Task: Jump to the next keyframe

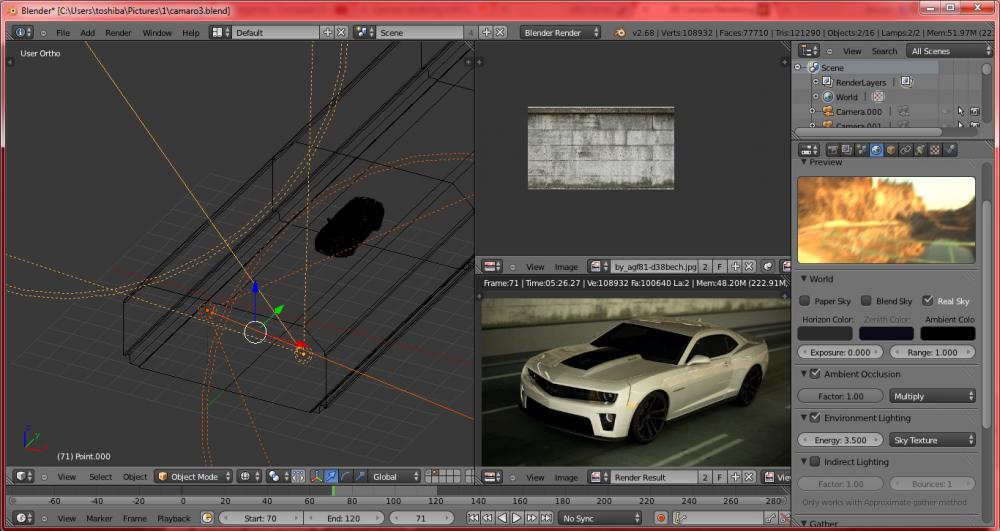Action: (x=531, y=518)
